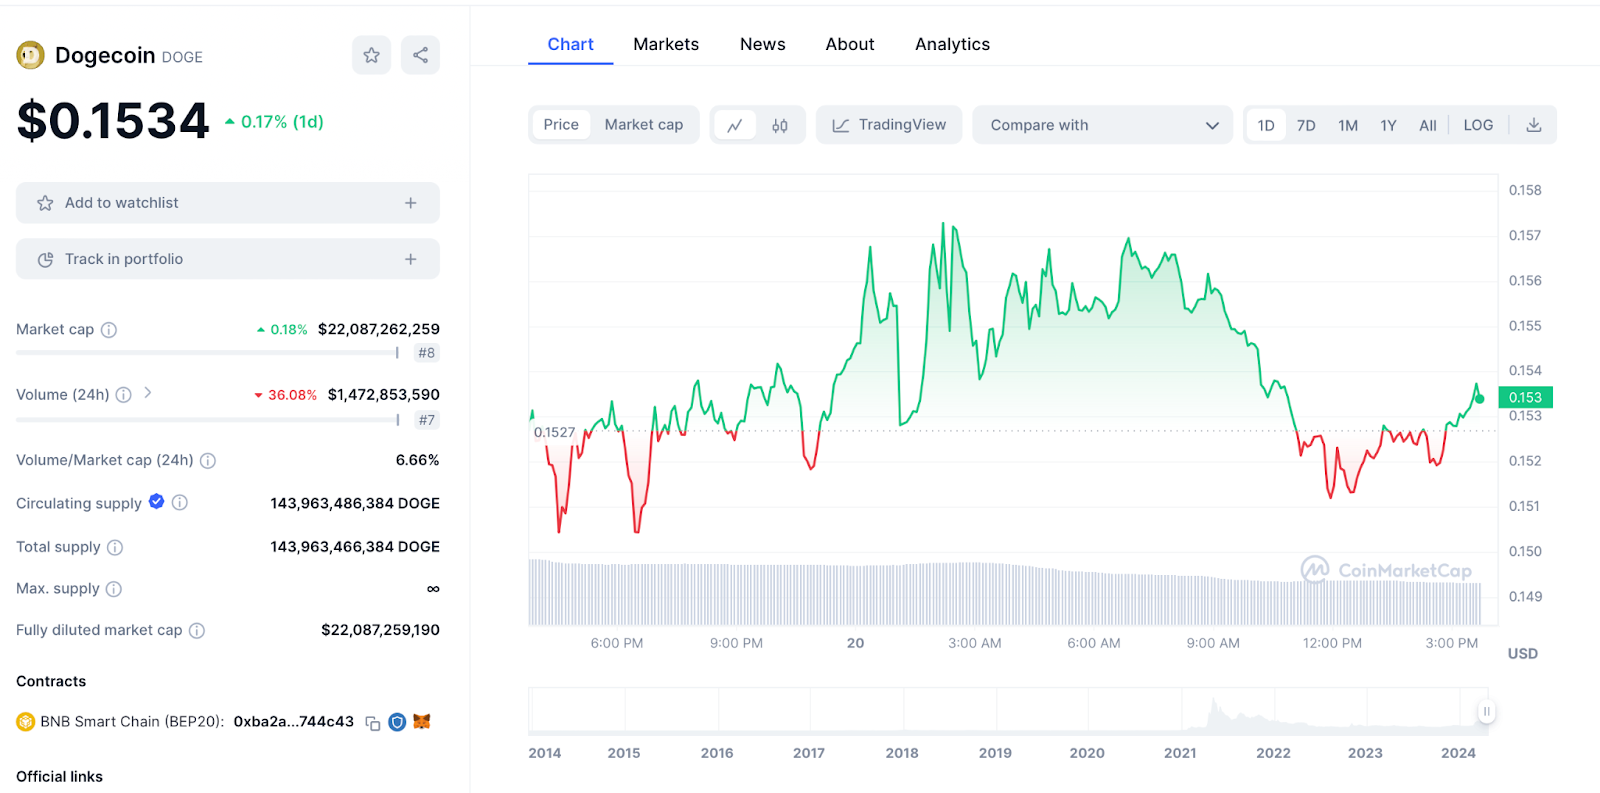Click the 6.66% volume to market cap value
Image resolution: width=1600 pixels, height=793 pixels.
pyautogui.click(x=418, y=460)
